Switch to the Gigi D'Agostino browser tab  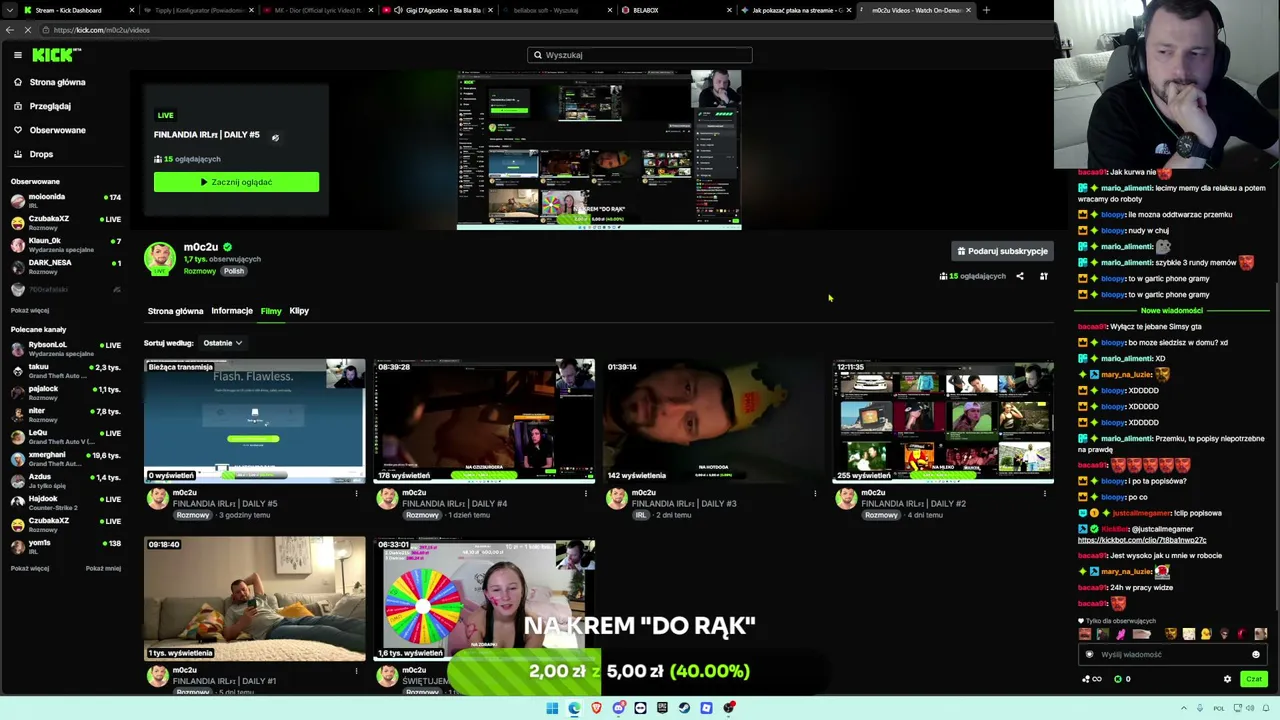pyautogui.click(x=438, y=10)
